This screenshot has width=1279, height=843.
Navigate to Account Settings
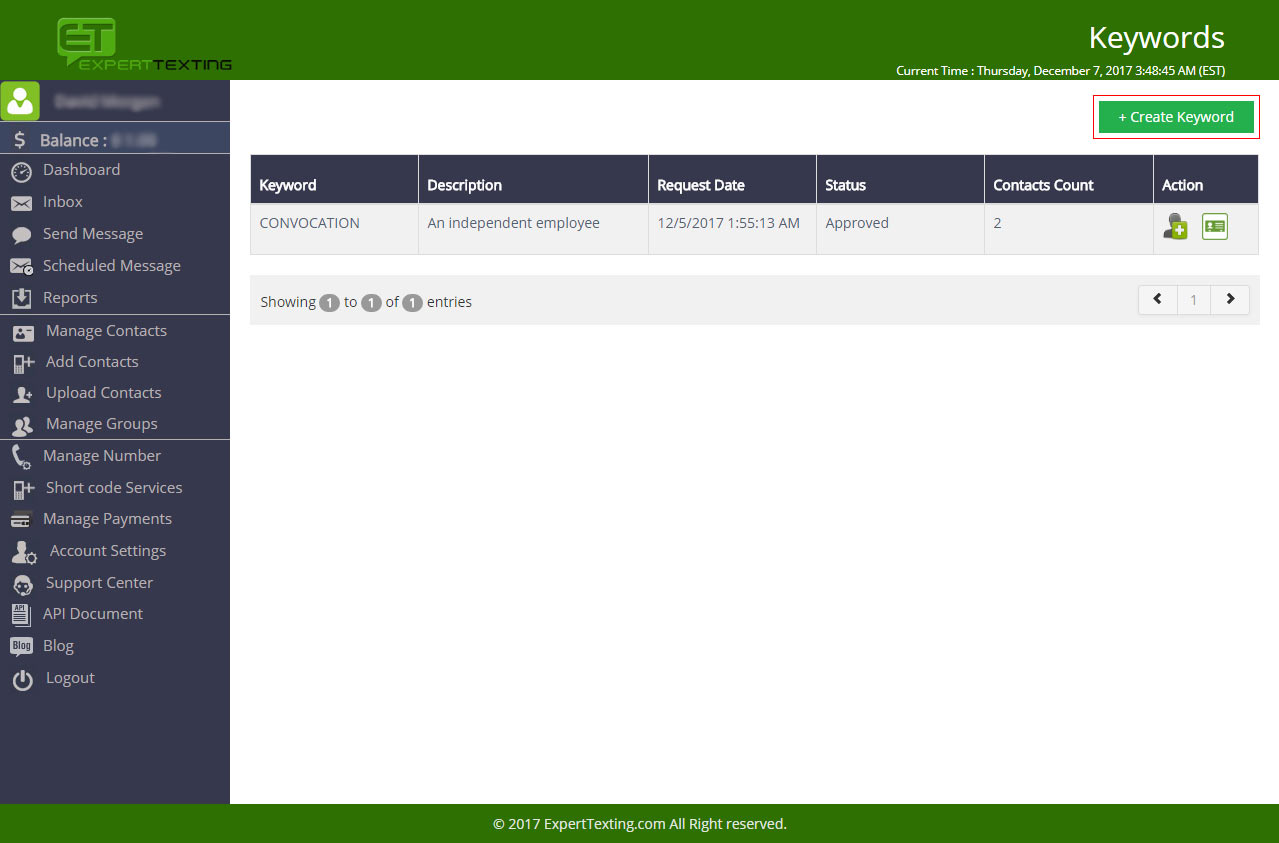click(x=108, y=551)
